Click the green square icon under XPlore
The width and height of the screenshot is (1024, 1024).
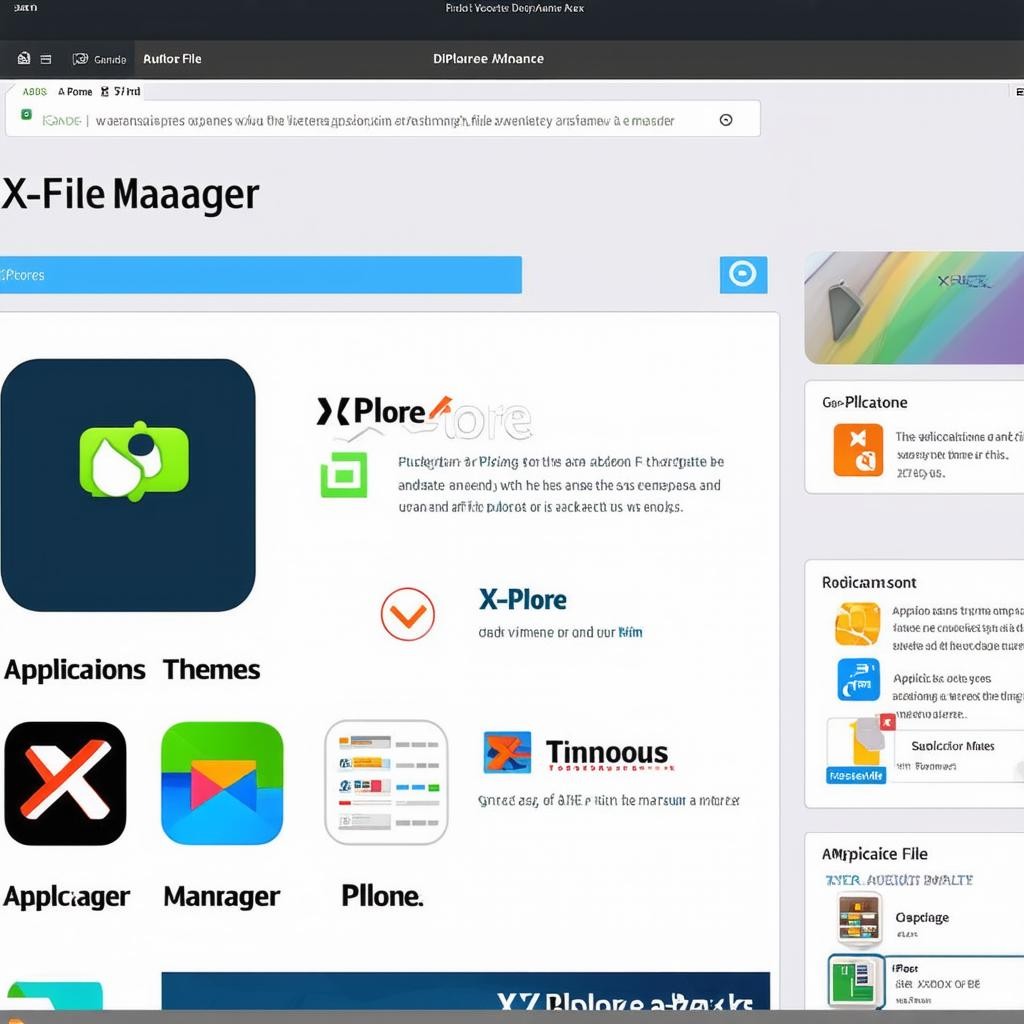click(x=343, y=474)
